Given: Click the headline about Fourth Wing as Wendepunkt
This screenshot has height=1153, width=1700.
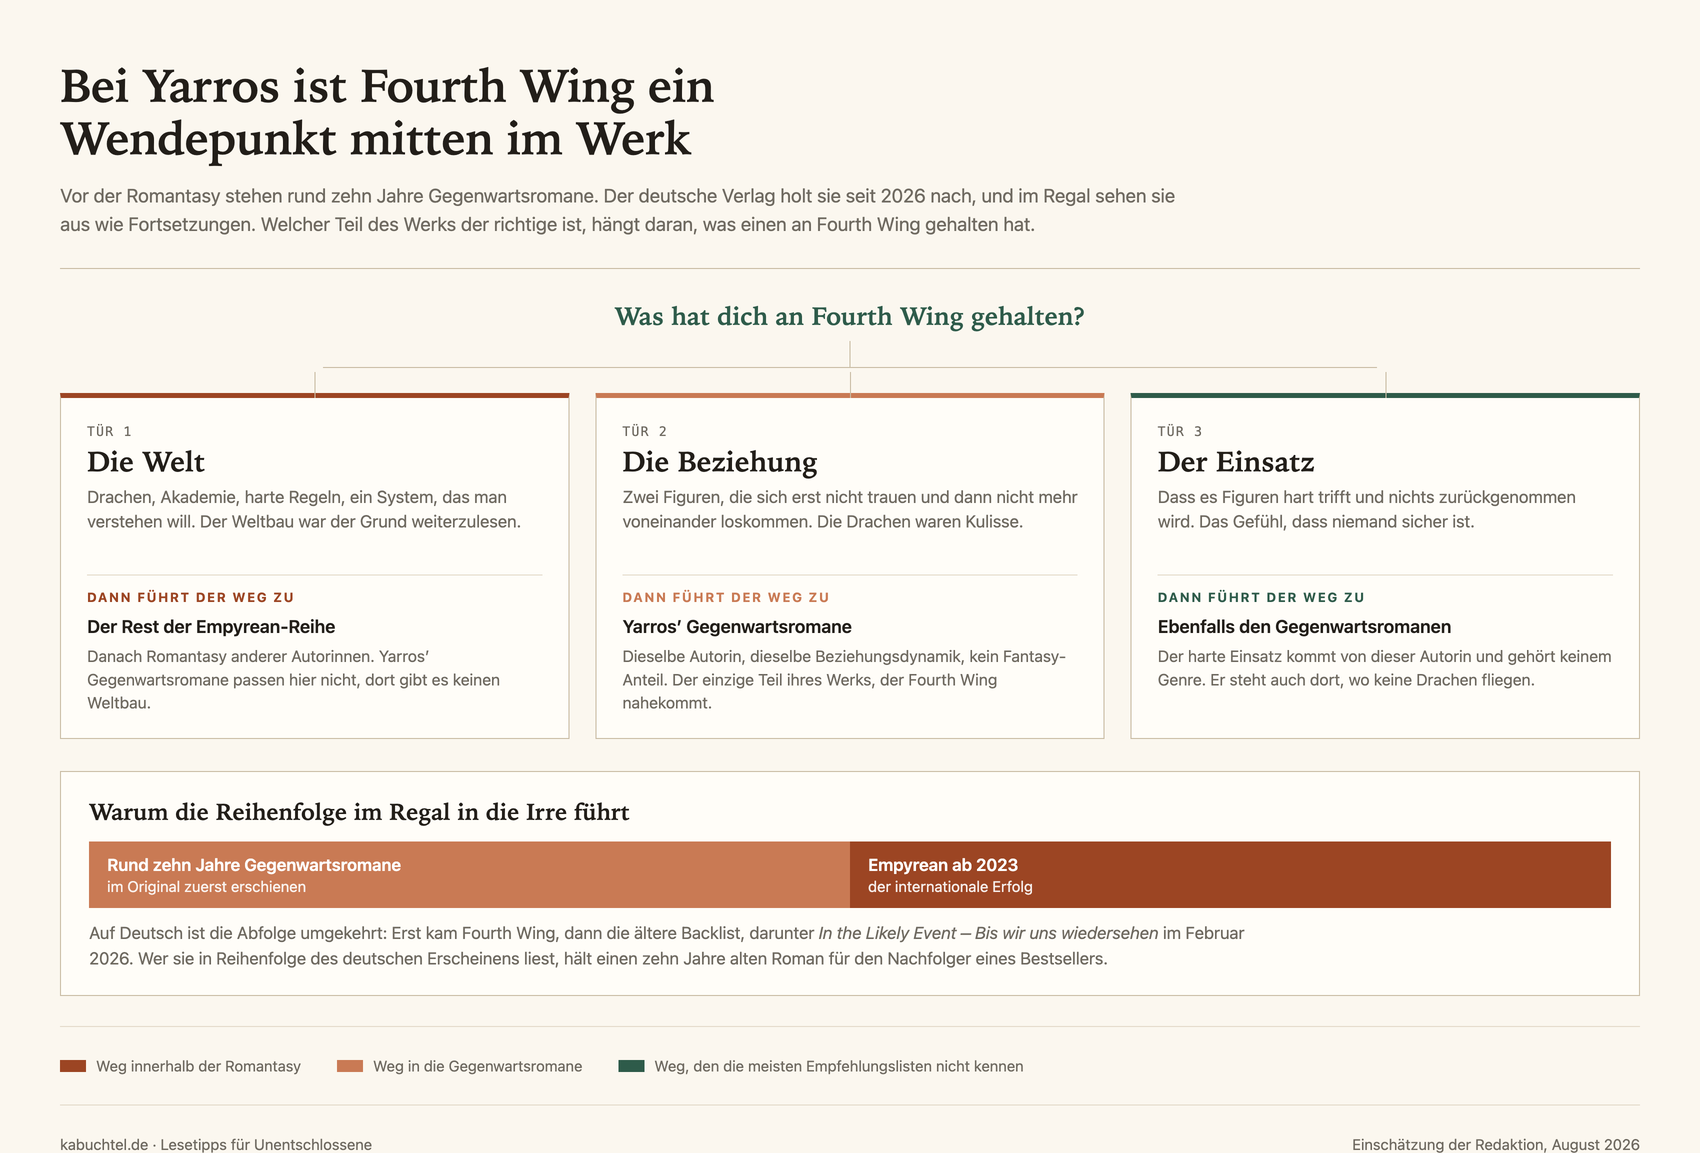Looking at the screenshot, I should (387, 112).
